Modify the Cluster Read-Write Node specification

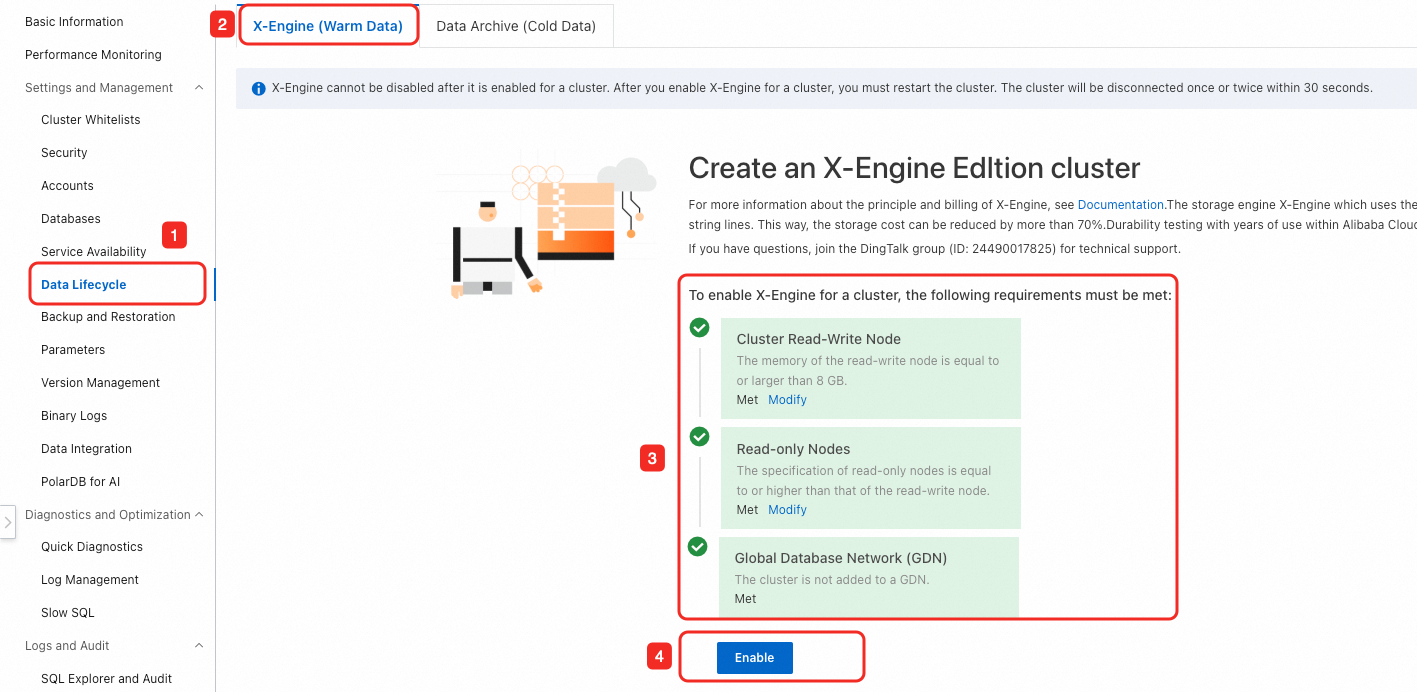(x=787, y=400)
